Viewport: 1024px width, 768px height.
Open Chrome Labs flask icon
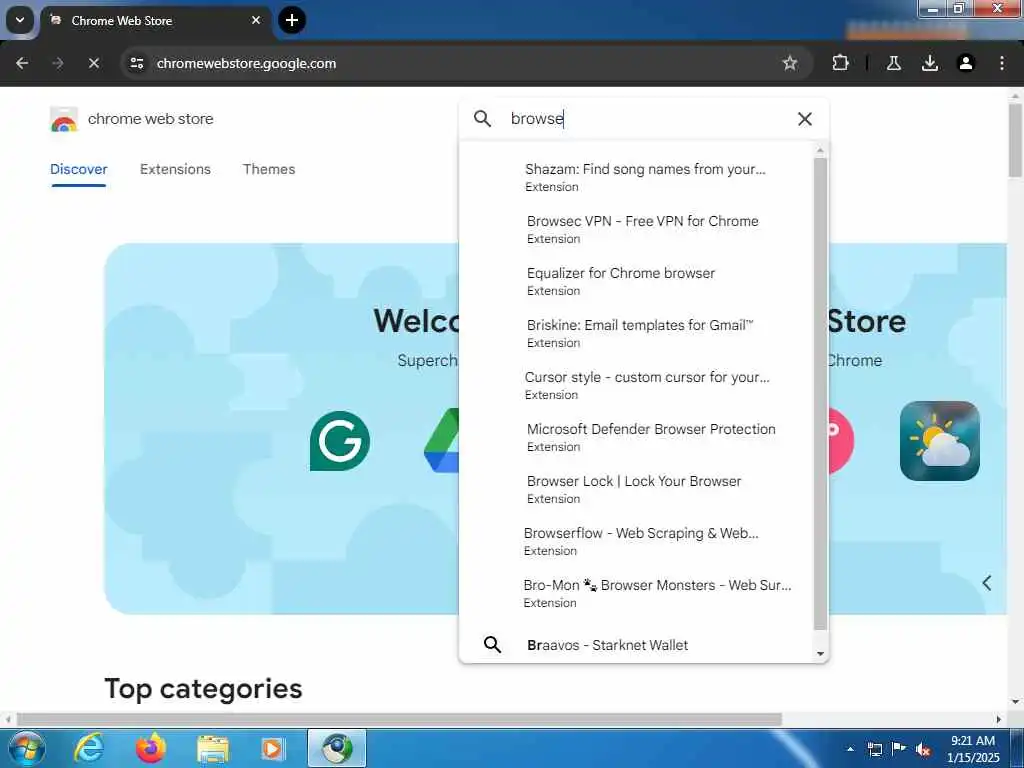pyautogui.click(x=894, y=63)
